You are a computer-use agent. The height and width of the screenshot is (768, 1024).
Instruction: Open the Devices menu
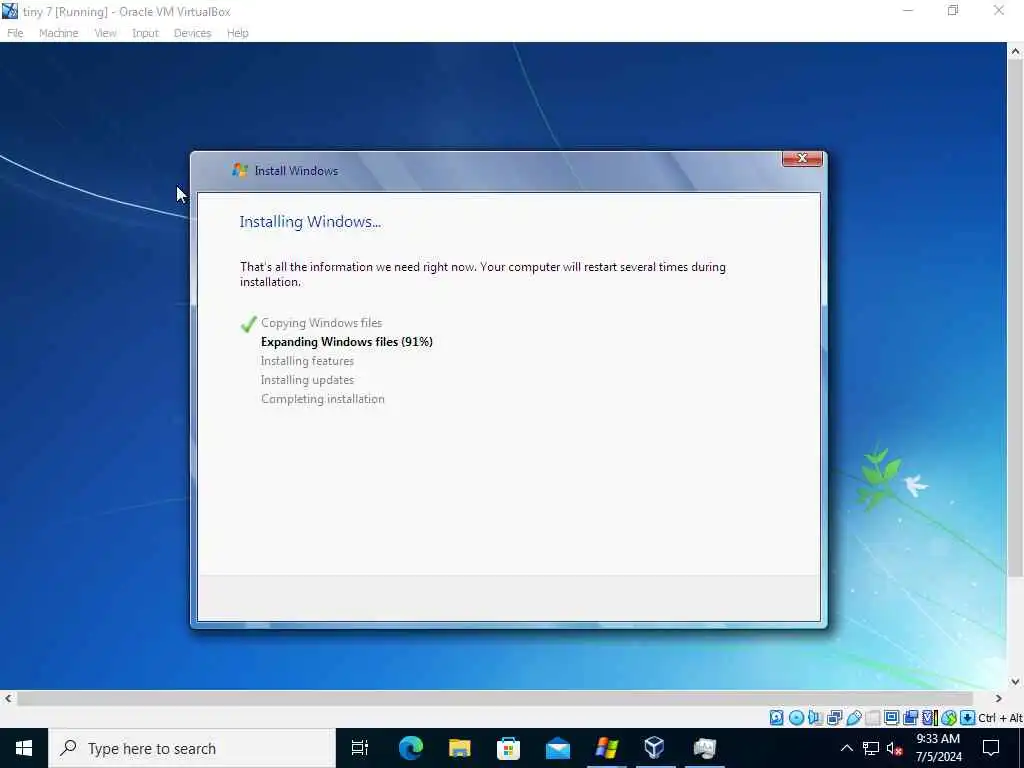[192, 33]
